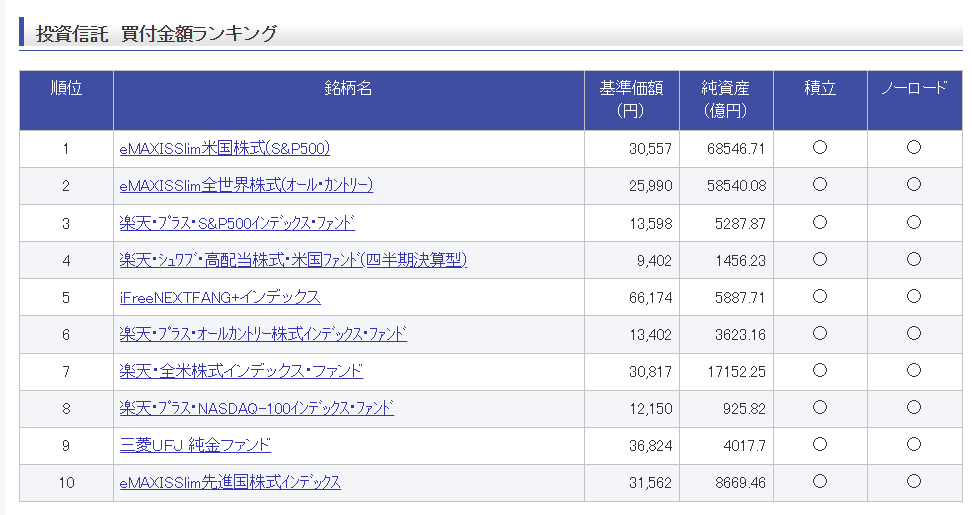Click the ノーロード column header

pyautogui.click(x=914, y=100)
